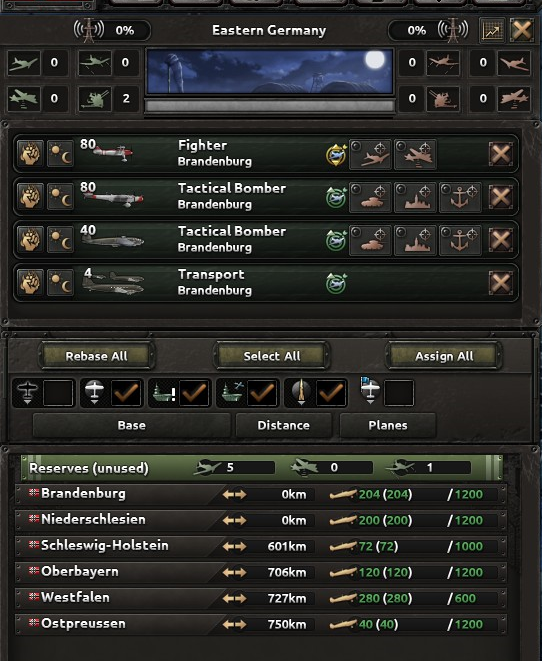Click the gray air superiority progress bar
Screen dimensions: 542x661
(270, 106)
